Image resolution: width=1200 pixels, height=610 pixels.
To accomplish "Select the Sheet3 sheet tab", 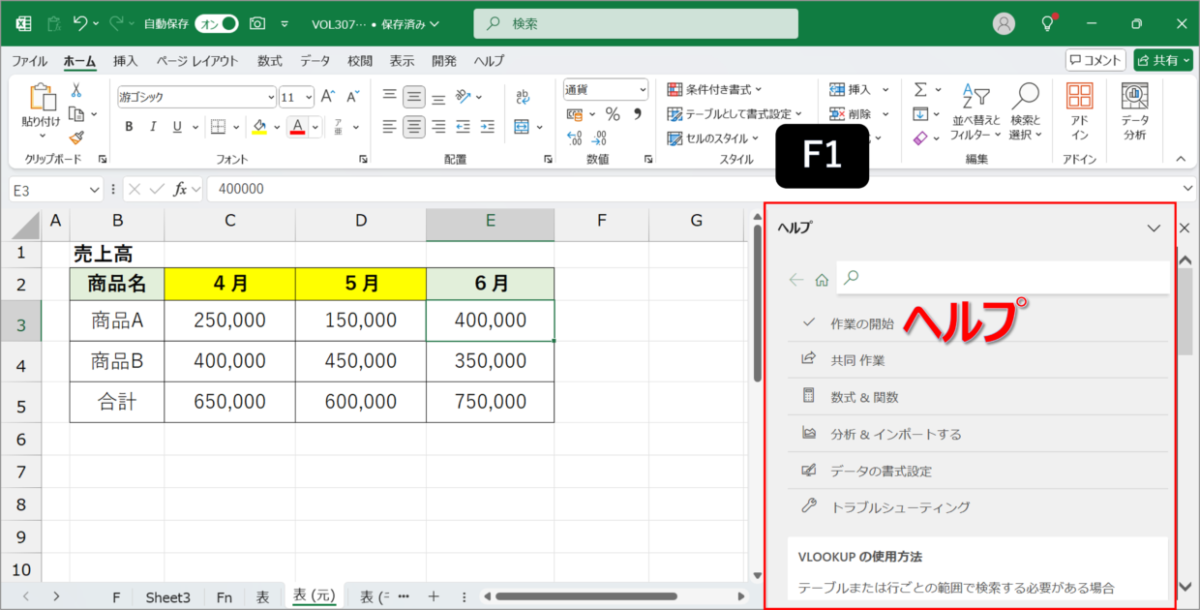I will click(x=167, y=596).
